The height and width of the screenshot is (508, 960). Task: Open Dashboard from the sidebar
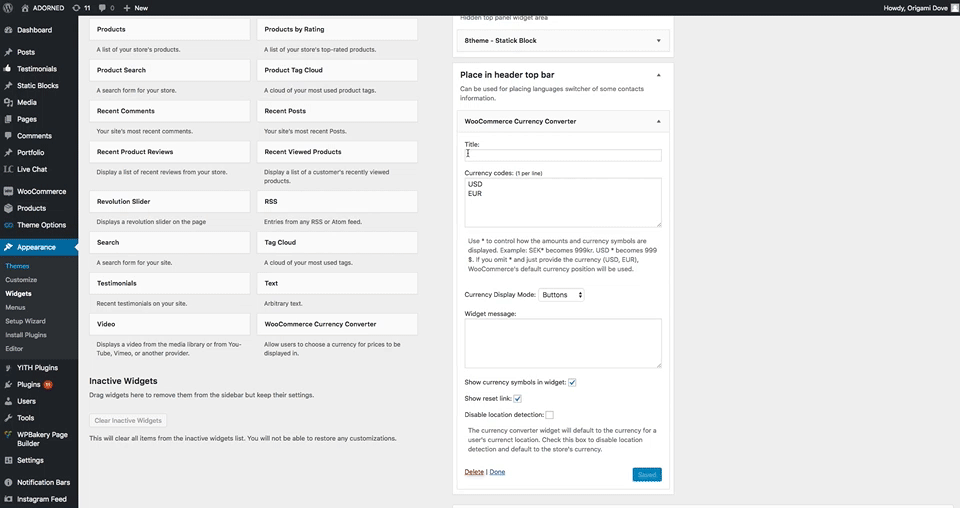tap(34, 30)
